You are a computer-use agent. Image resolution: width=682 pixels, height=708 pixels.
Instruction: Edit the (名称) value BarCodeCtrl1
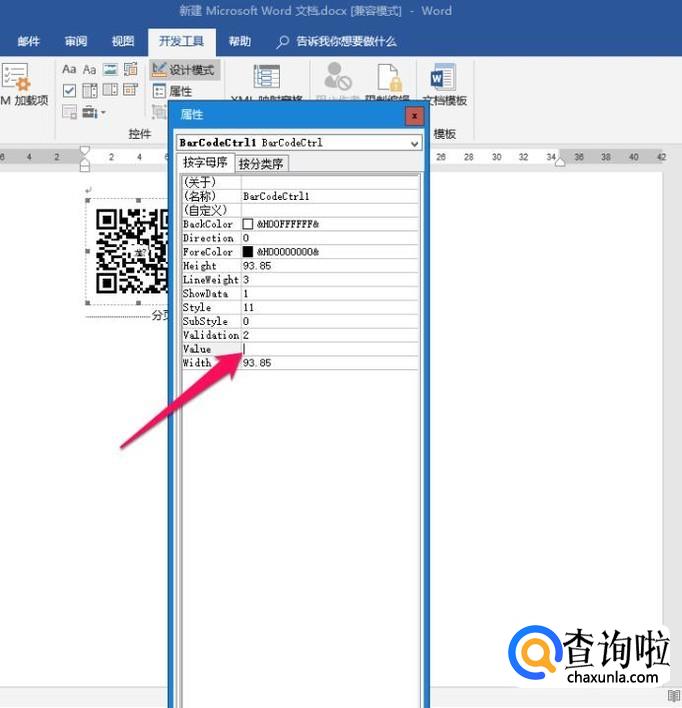pos(330,196)
